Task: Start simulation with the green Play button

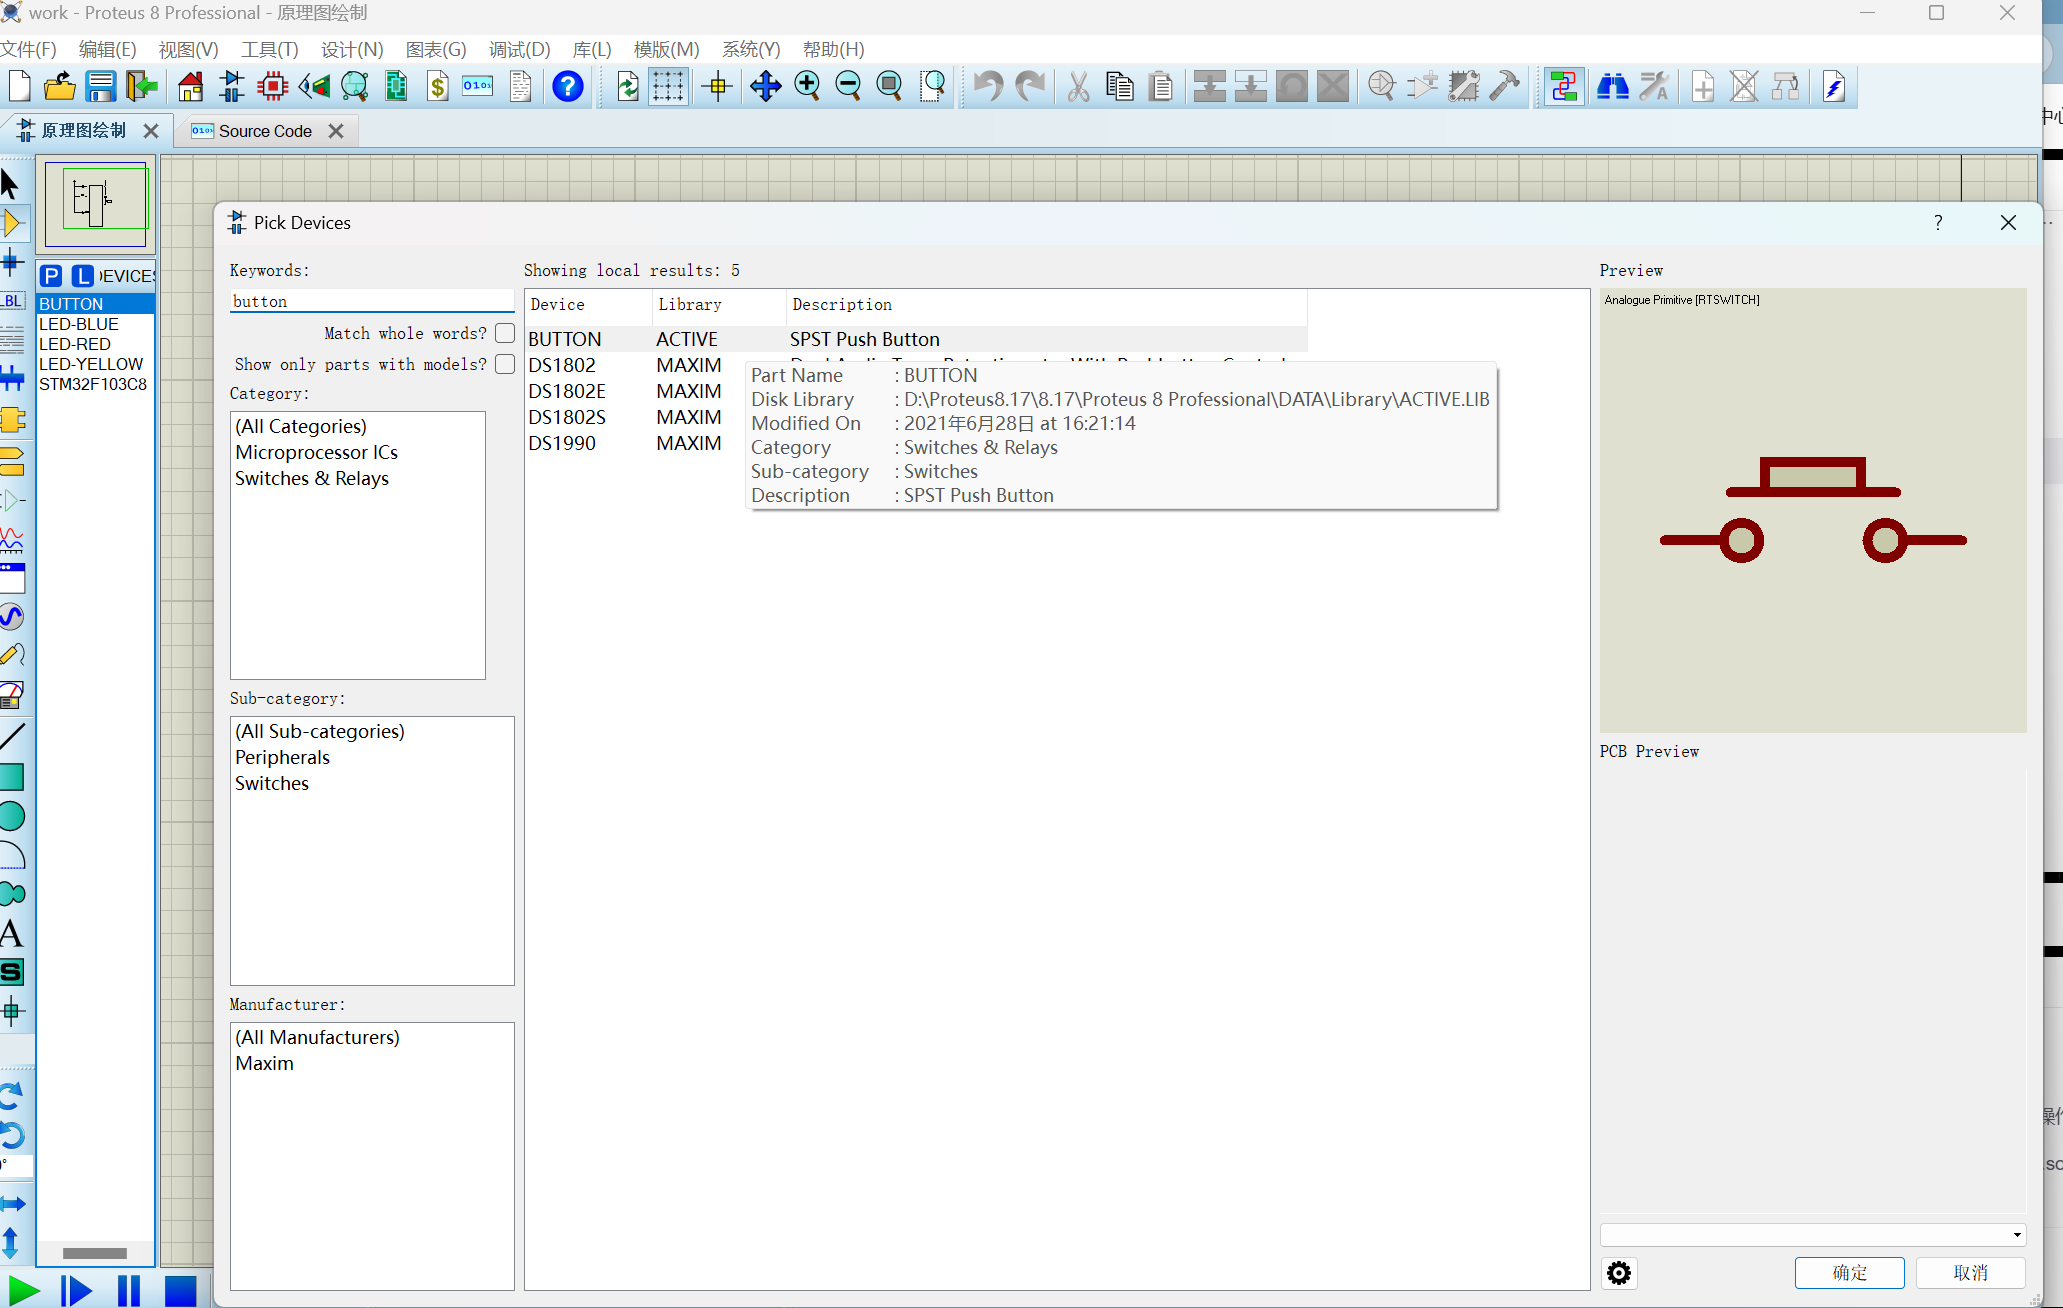Action: 23,1291
